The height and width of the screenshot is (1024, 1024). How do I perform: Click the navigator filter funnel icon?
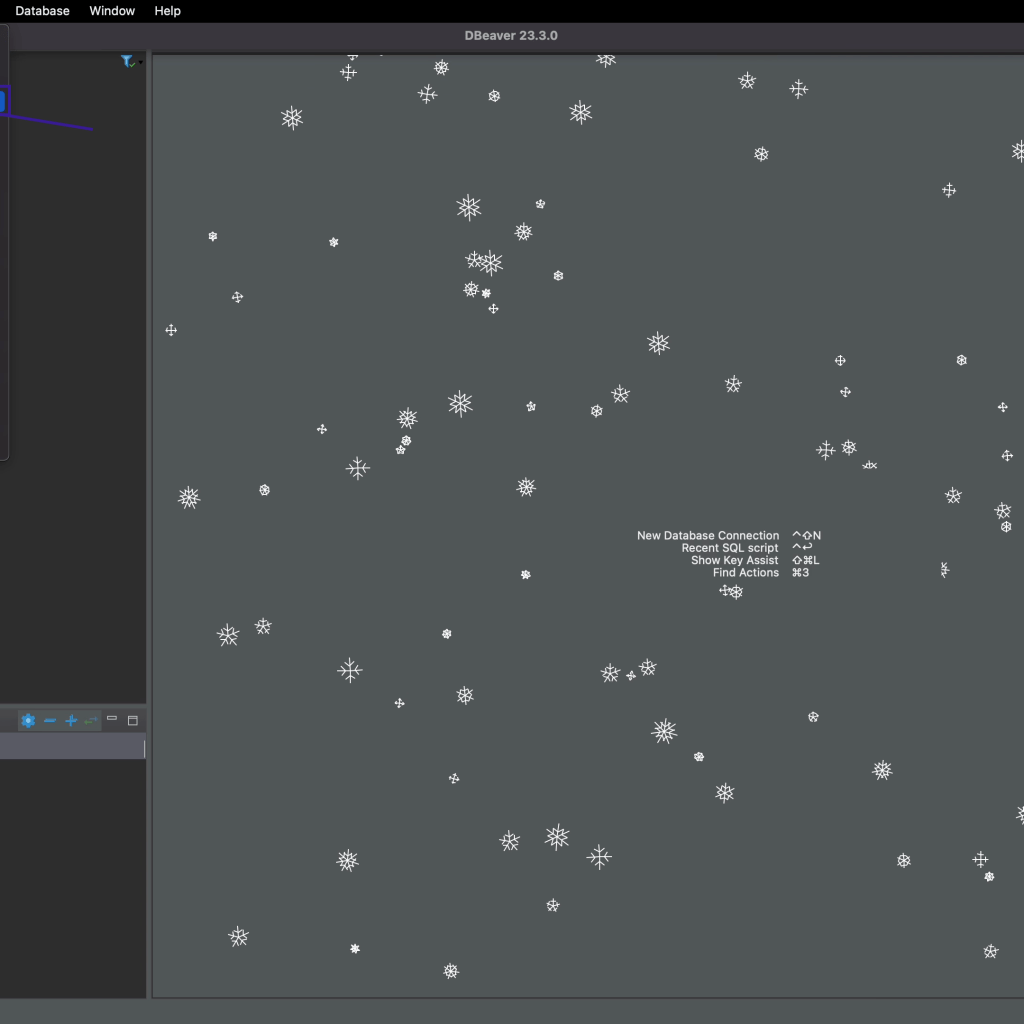[x=127, y=62]
